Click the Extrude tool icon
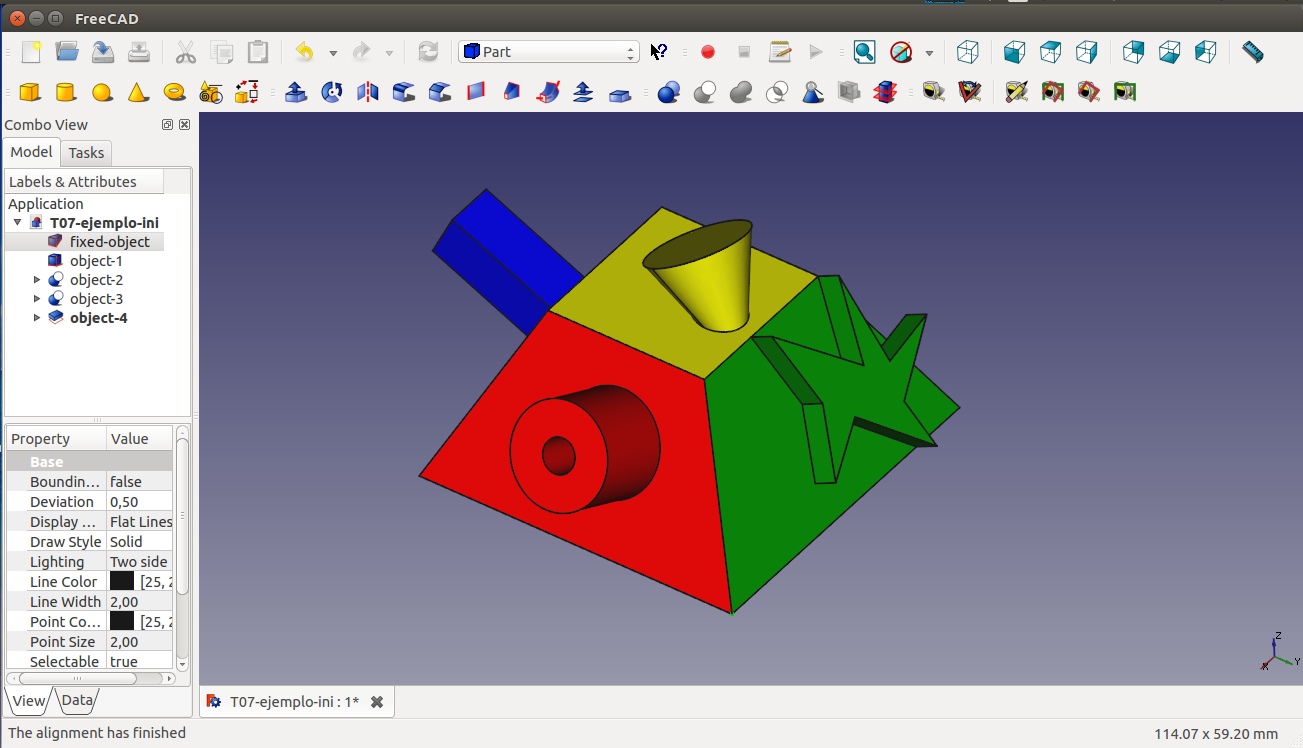 click(x=295, y=93)
